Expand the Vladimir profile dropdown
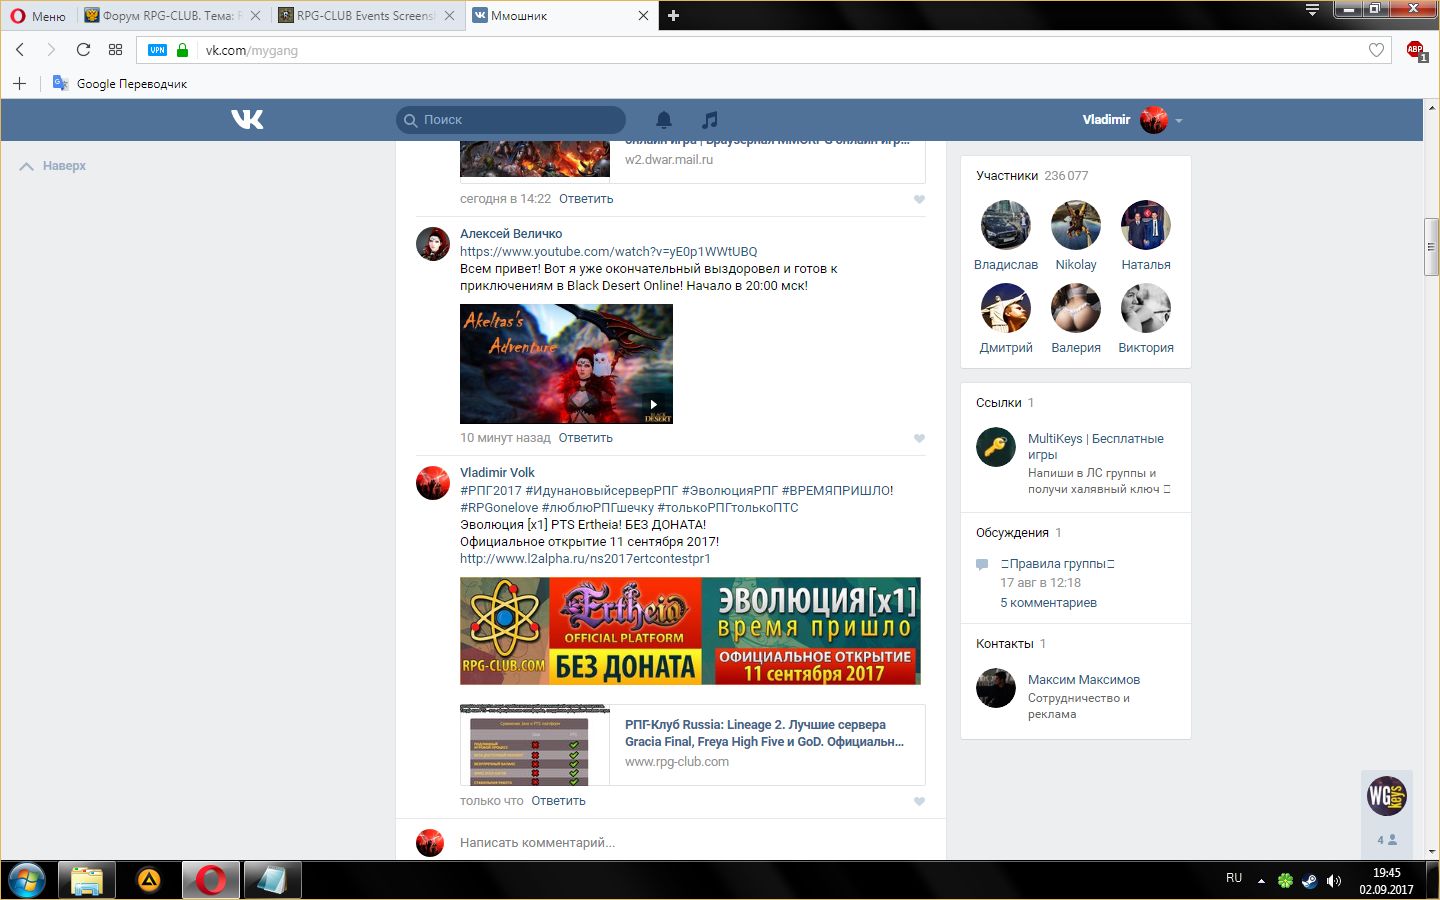Viewport: 1440px width, 900px height. pyautogui.click(x=1179, y=120)
